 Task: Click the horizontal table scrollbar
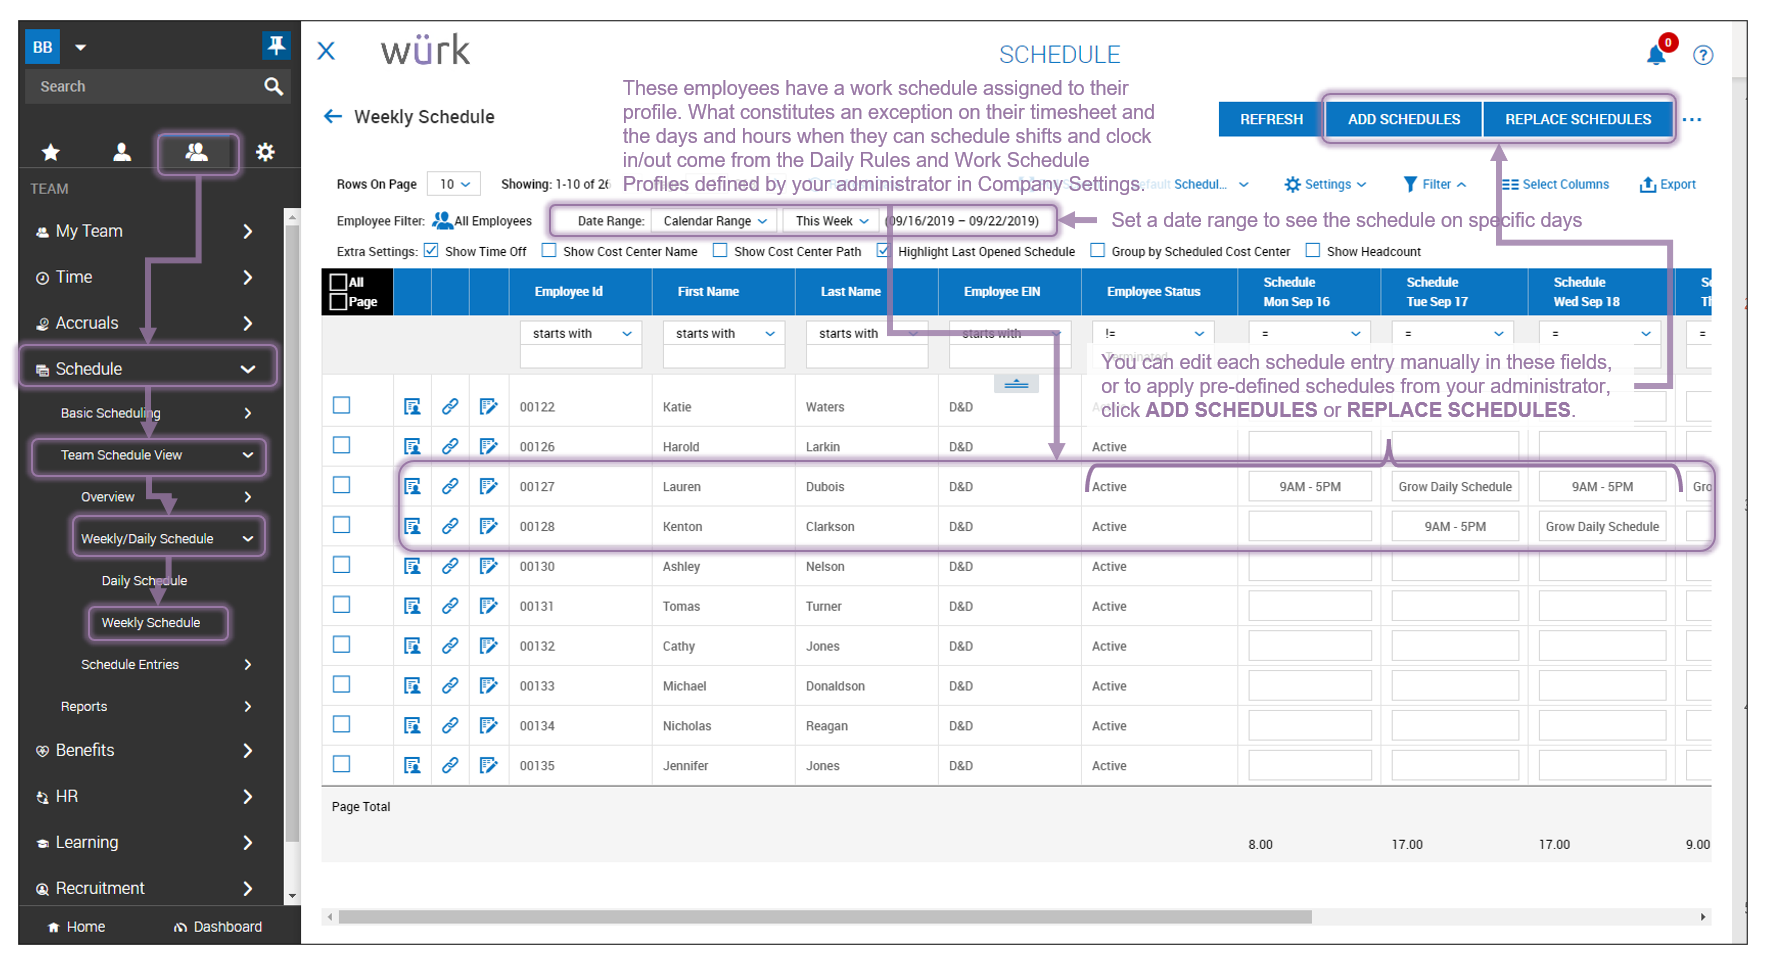tap(825, 917)
